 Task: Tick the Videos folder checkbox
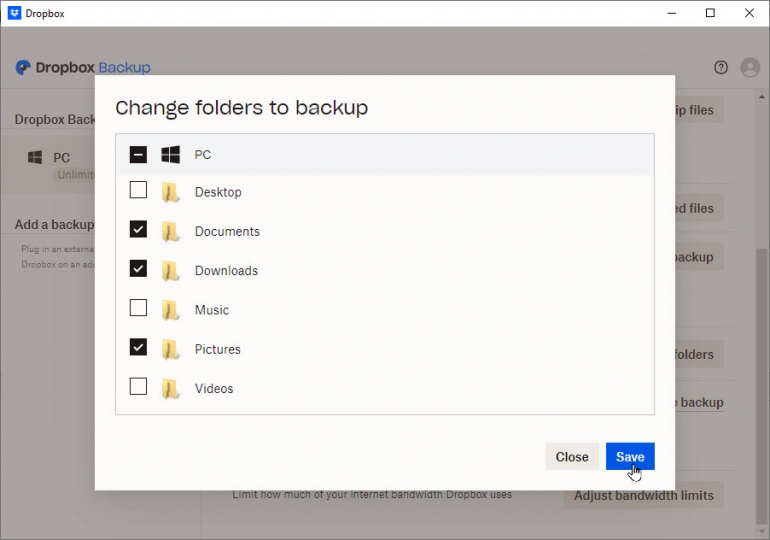[x=138, y=386]
